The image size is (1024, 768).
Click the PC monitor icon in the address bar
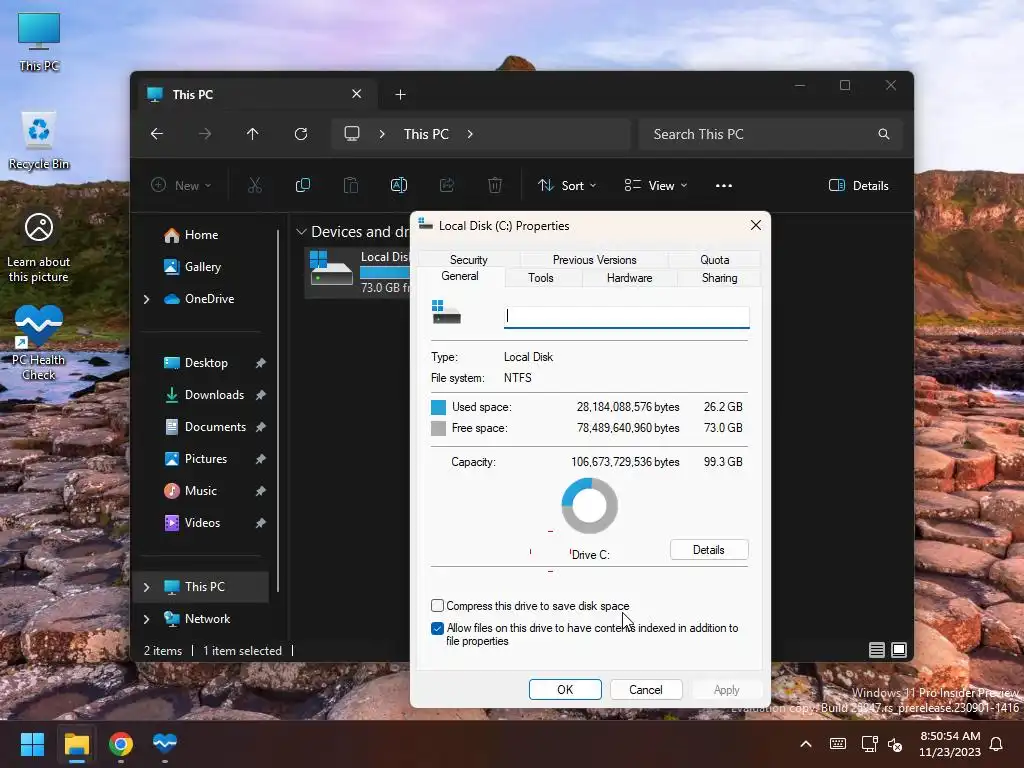tap(352, 134)
